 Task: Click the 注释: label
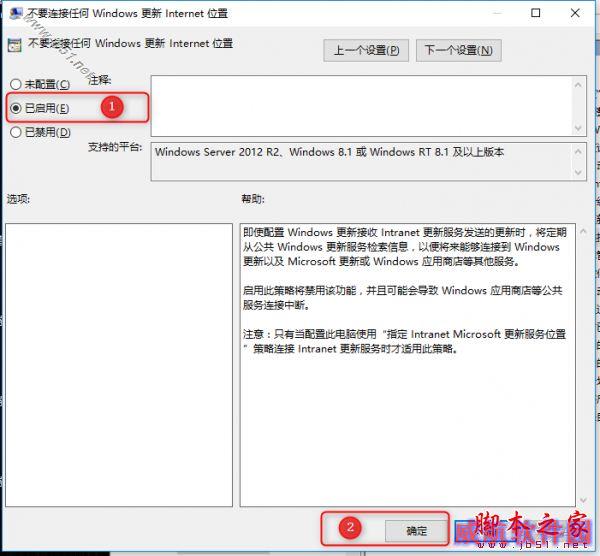click(x=99, y=80)
